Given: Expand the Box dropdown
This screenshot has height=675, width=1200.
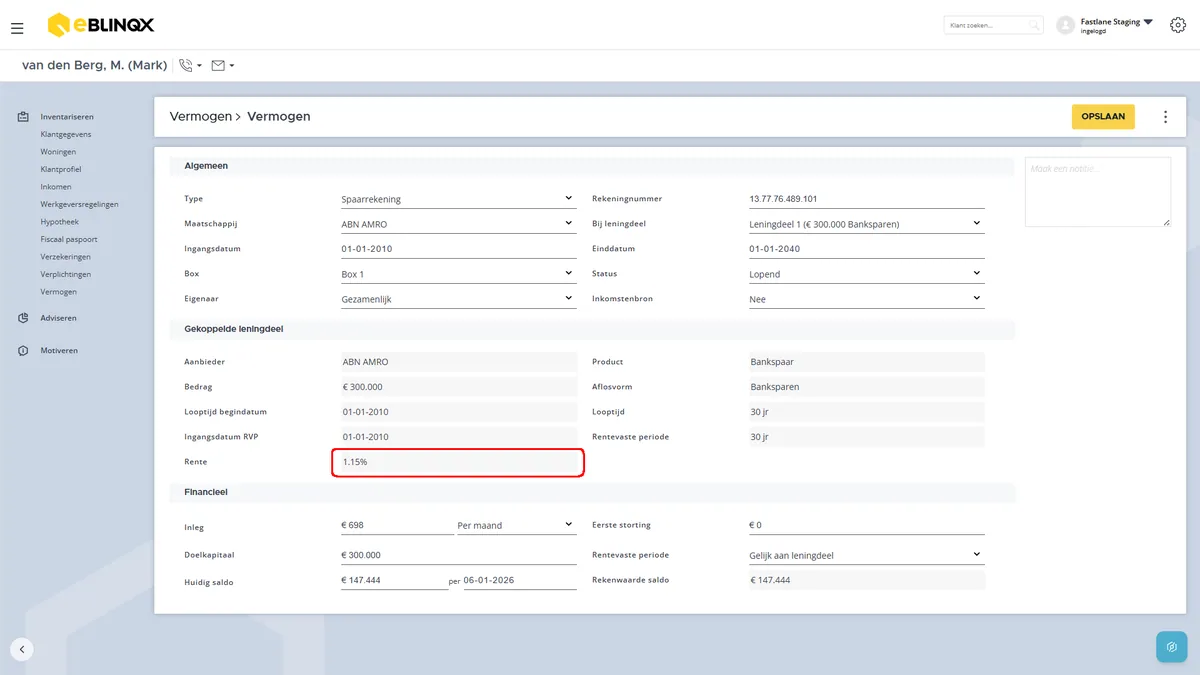Looking at the screenshot, I should point(459,274).
